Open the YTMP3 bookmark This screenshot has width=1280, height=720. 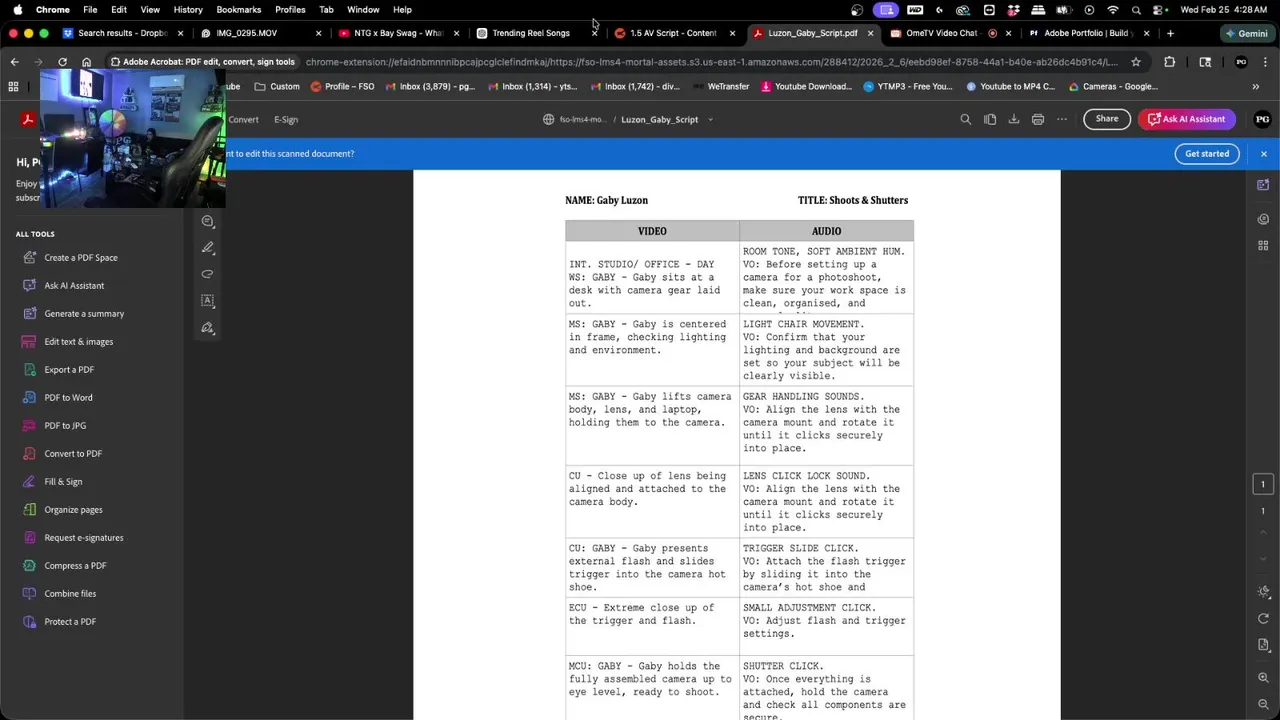pos(908,86)
